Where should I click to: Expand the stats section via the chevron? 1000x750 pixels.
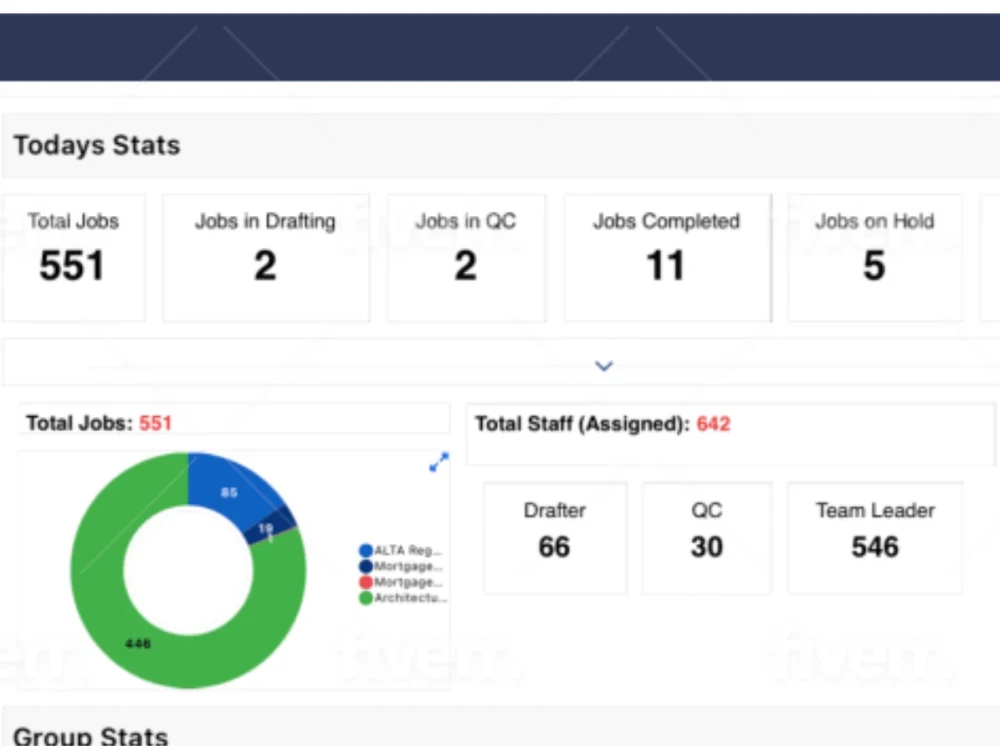pos(603,366)
